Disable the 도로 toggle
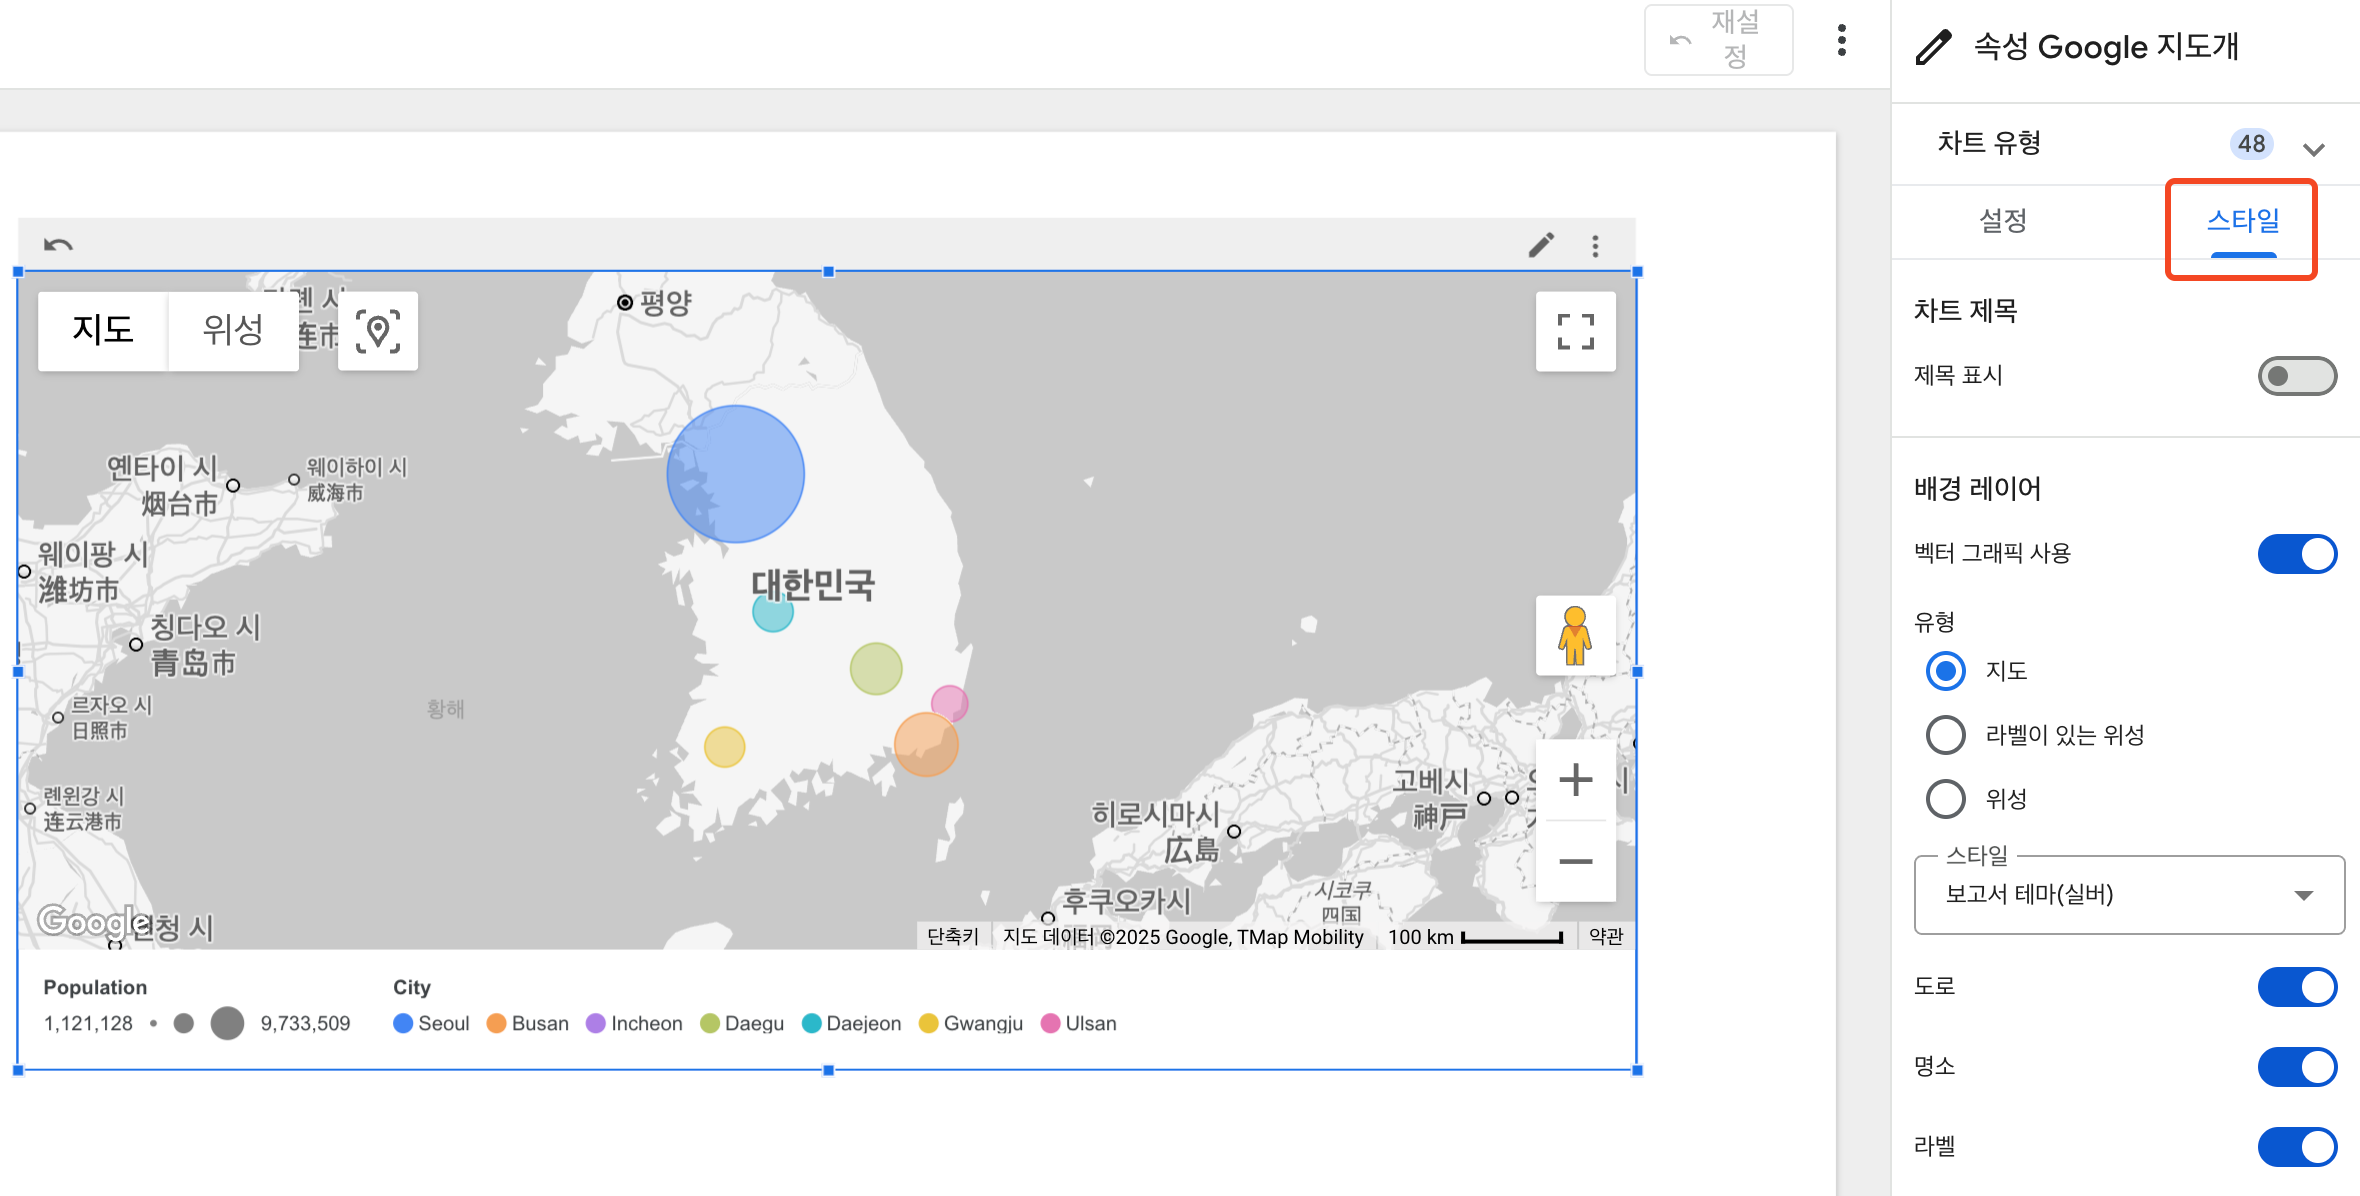The width and height of the screenshot is (2360, 1196). tap(2297, 986)
